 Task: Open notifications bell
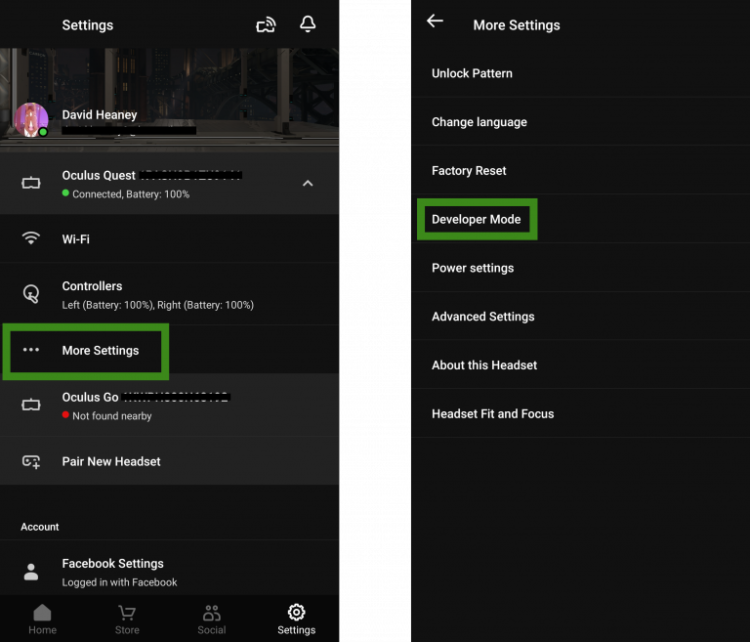308,24
